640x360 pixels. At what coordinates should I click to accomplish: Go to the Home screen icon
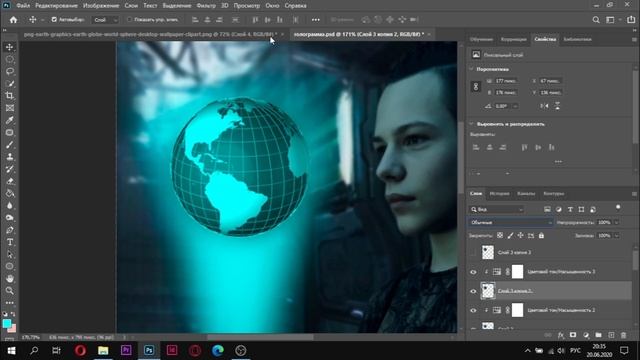click(13, 20)
